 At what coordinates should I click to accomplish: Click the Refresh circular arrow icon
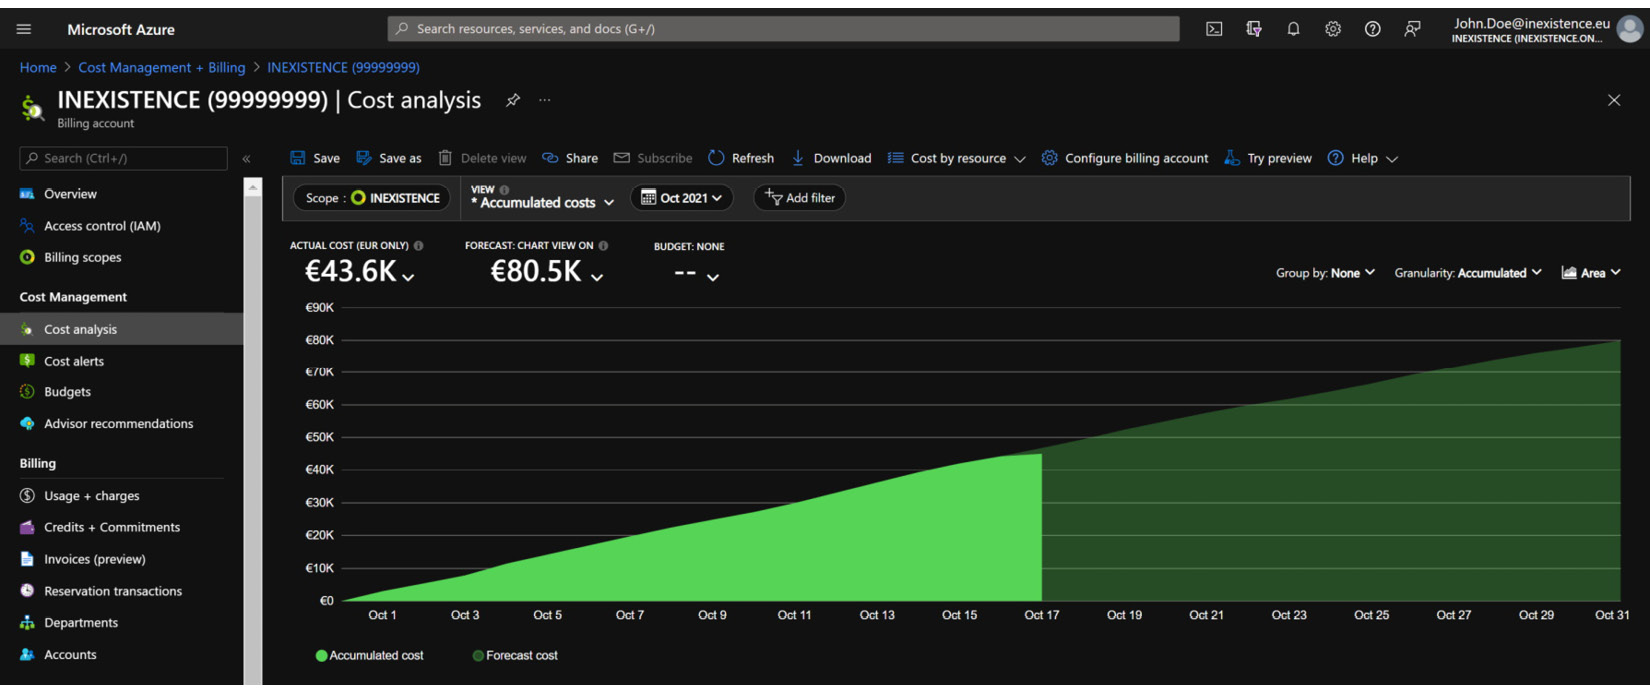point(716,158)
